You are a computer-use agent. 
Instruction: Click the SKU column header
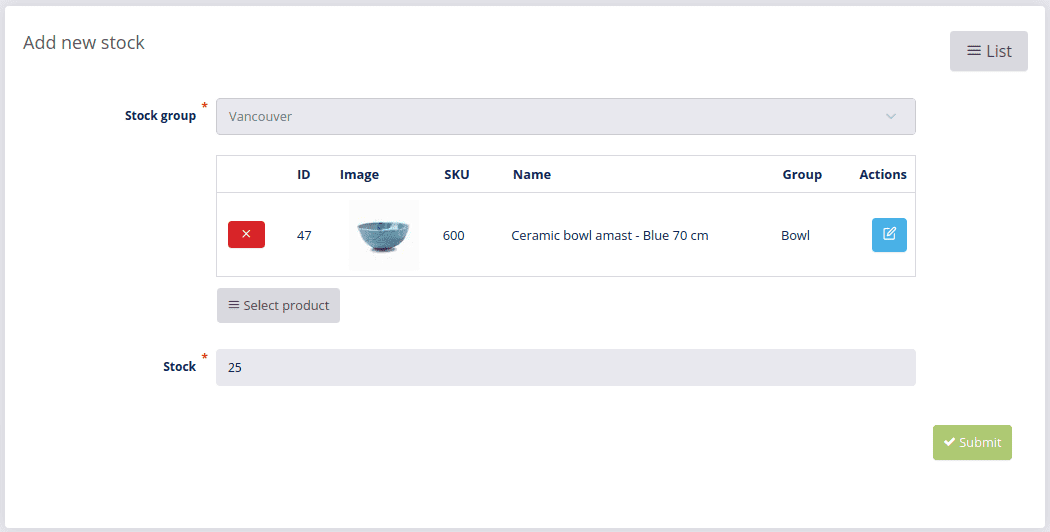pyautogui.click(x=457, y=175)
